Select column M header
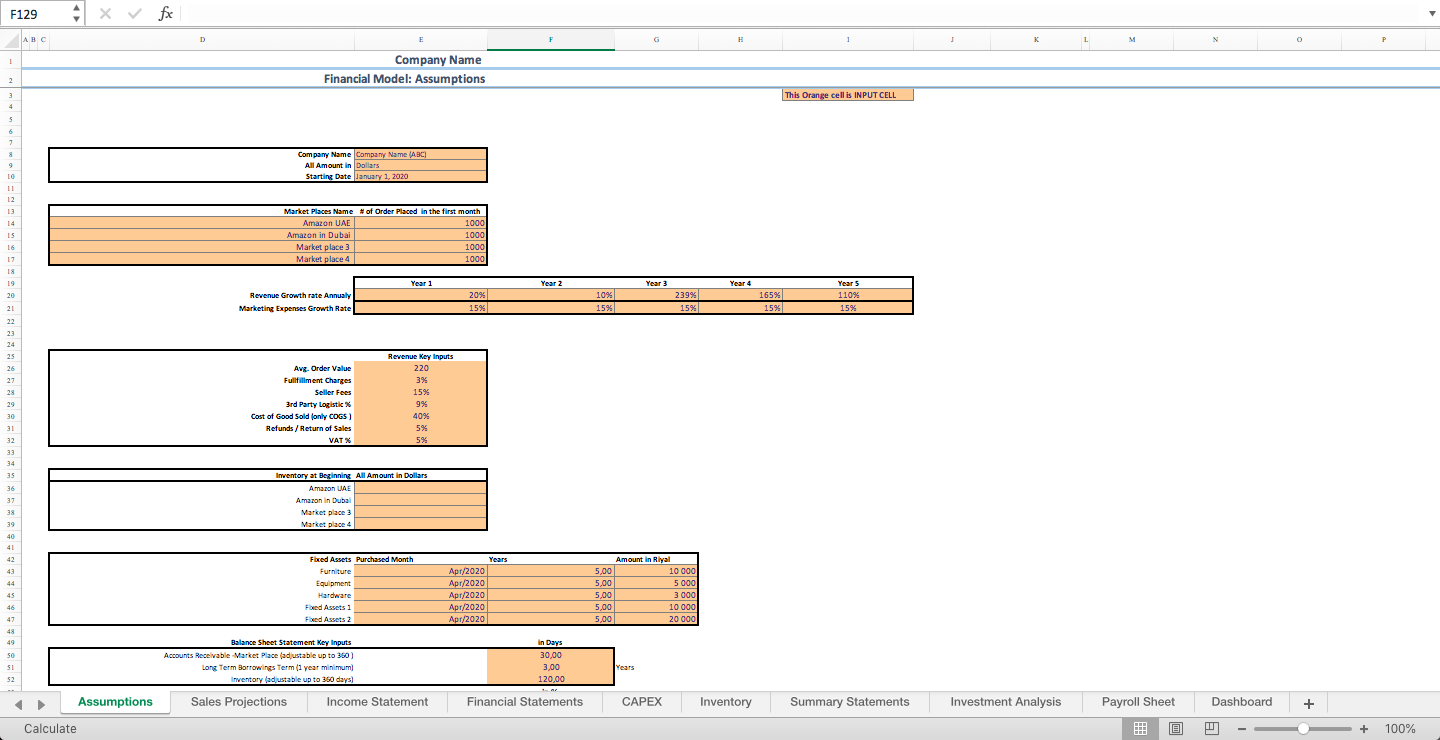 [x=1132, y=39]
